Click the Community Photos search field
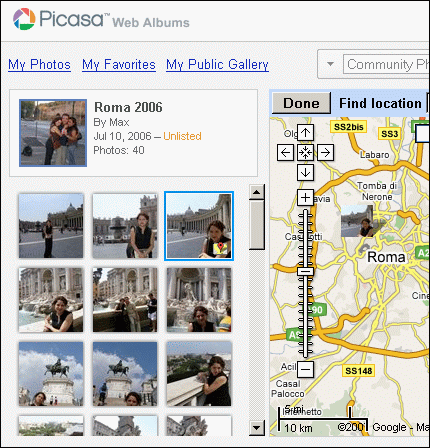This screenshot has width=430, height=448. tap(386, 64)
